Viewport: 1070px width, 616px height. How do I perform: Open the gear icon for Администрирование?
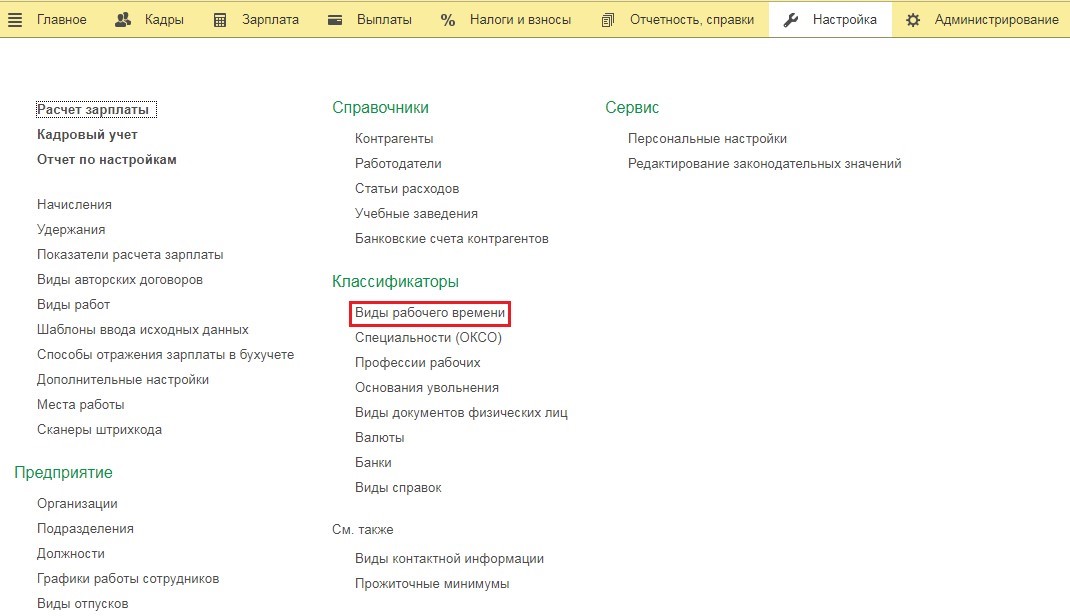[913, 18]
